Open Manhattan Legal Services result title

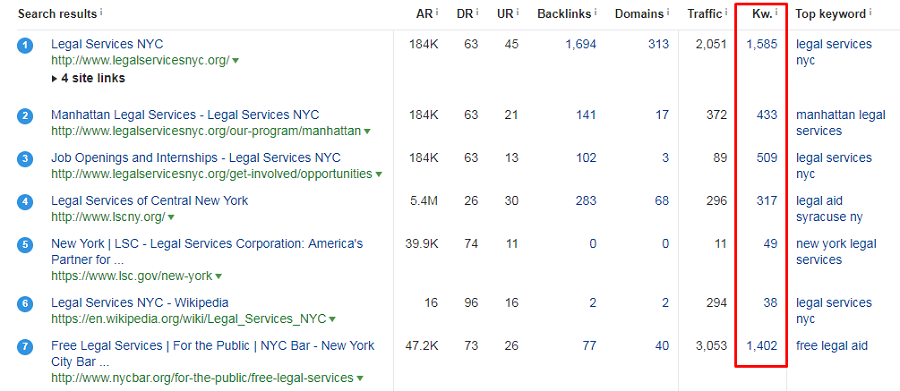[185, 115]
